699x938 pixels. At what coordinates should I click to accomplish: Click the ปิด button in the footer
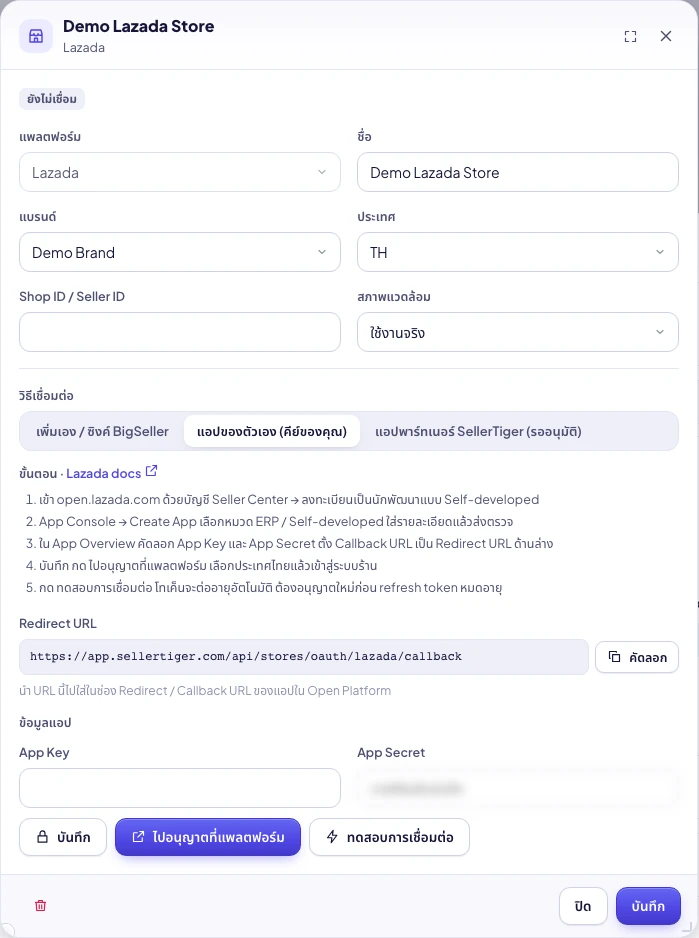583,906
